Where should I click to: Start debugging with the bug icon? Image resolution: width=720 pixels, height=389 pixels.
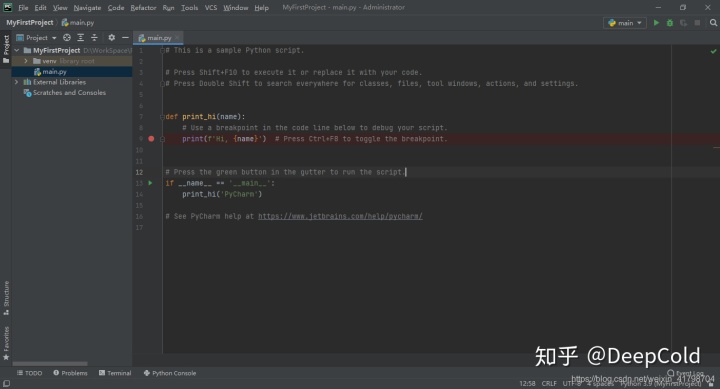tap(670, 23)
